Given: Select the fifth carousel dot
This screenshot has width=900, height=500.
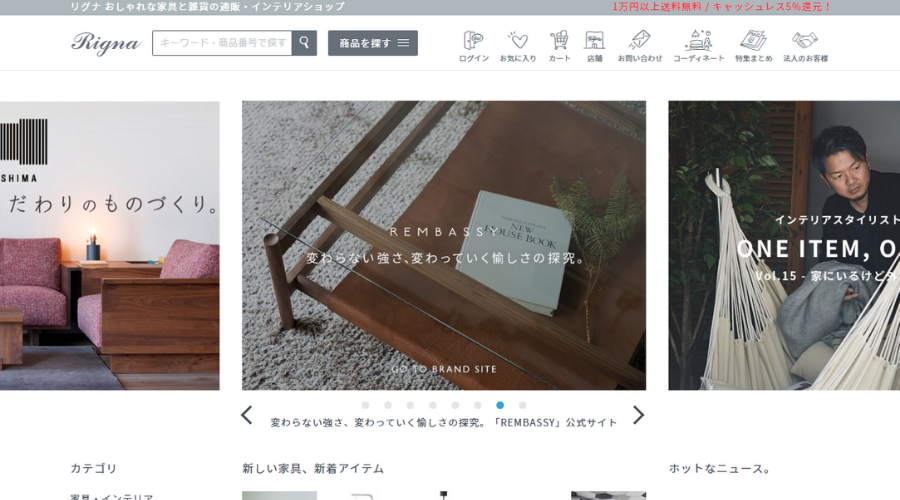Looking at the screenshot, I should [455, 405].
